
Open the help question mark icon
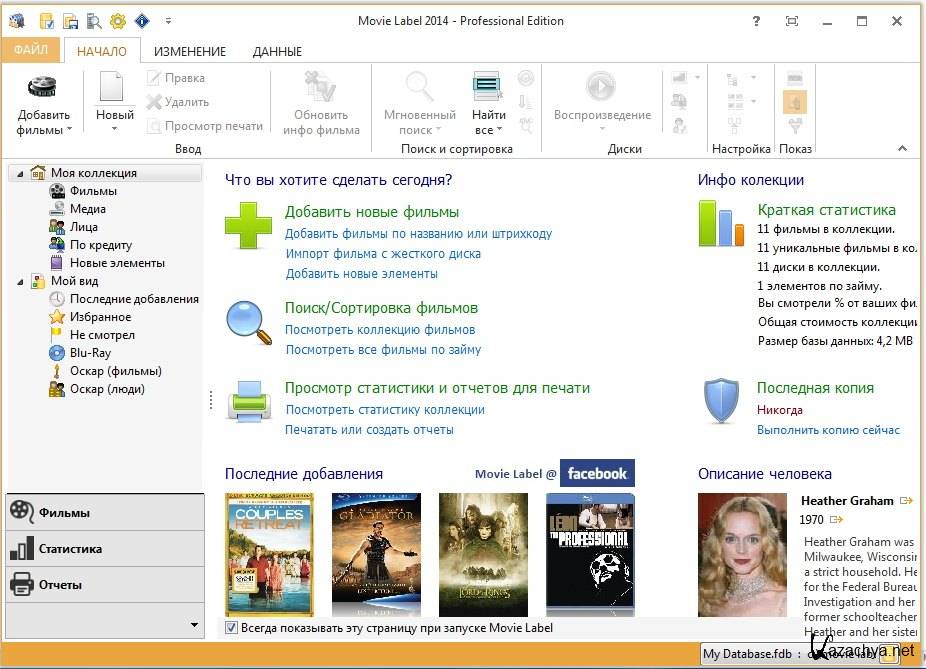756,21
